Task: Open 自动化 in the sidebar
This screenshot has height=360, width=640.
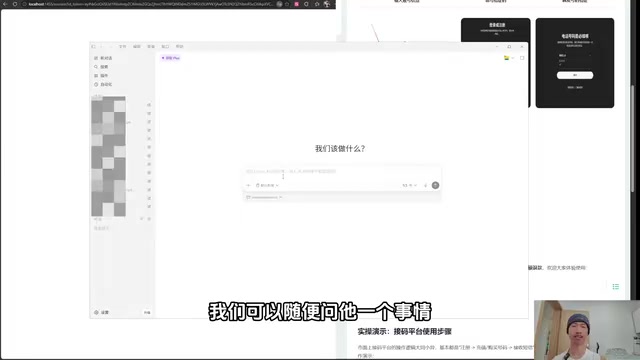Action: coord(103,84)
